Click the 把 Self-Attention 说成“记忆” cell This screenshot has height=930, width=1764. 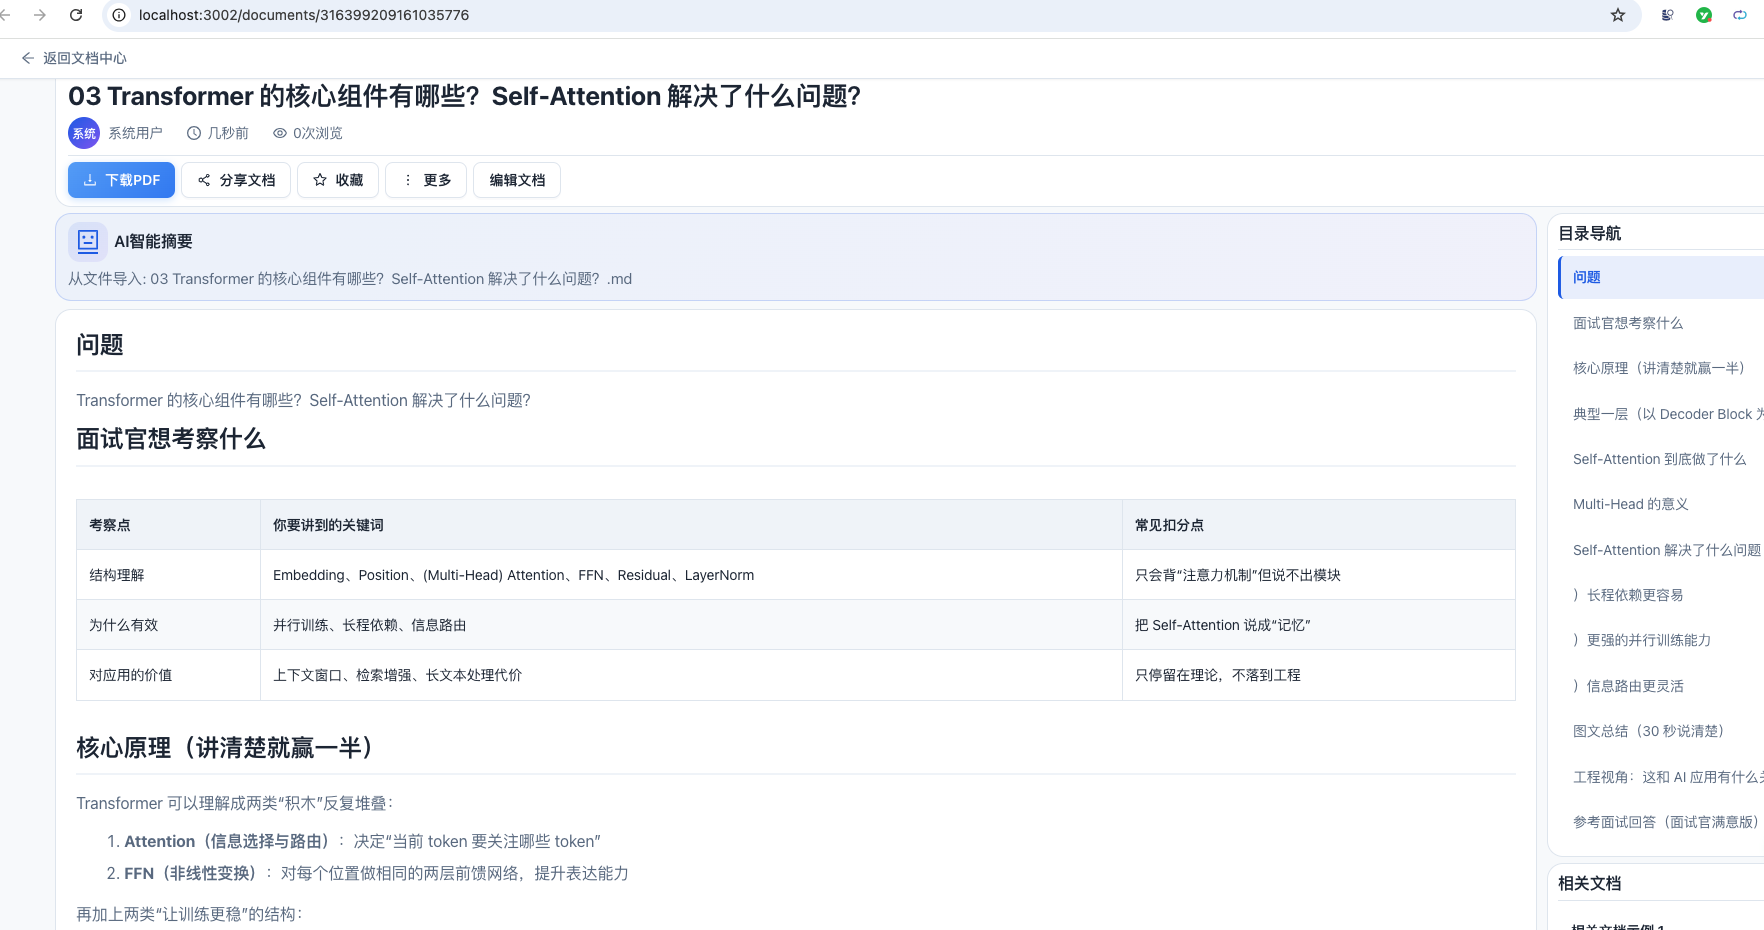(x=1319, y=625)
